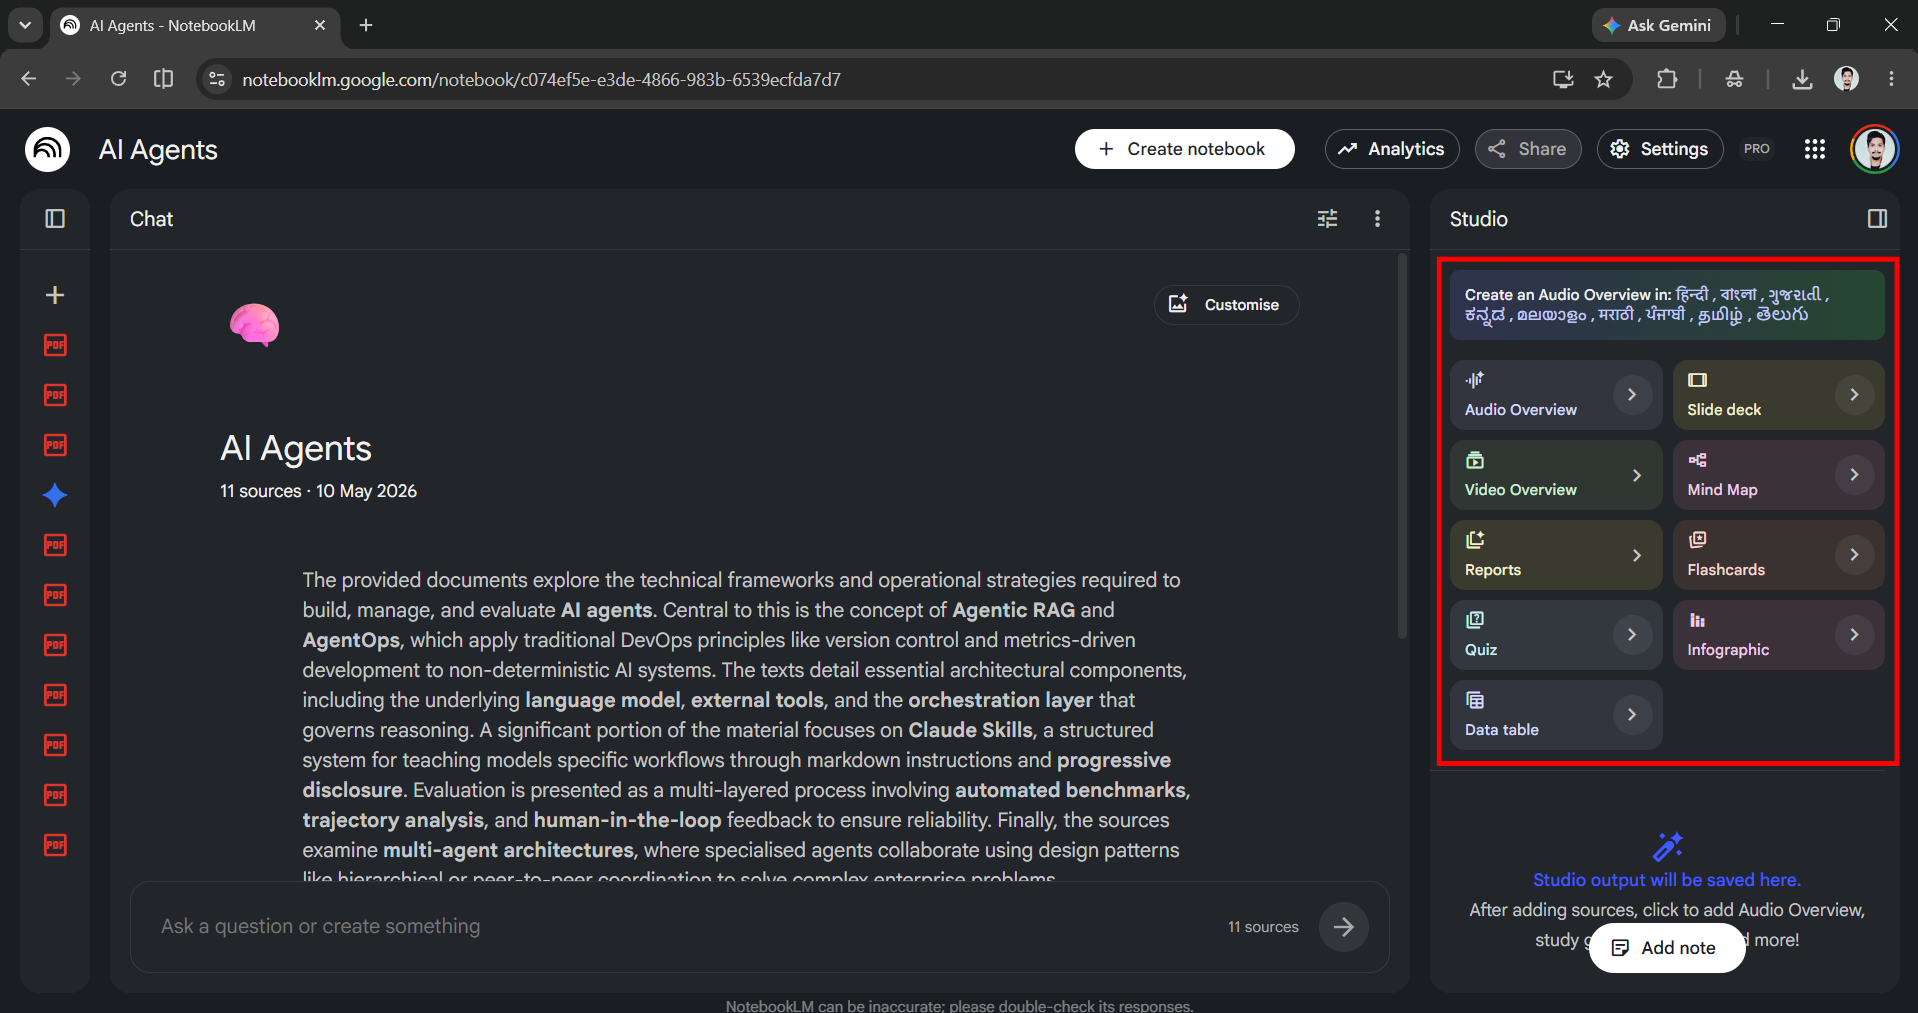Open Analytics
The height and width of the screenshot is (1013, 1918).
pos(1391,149)
